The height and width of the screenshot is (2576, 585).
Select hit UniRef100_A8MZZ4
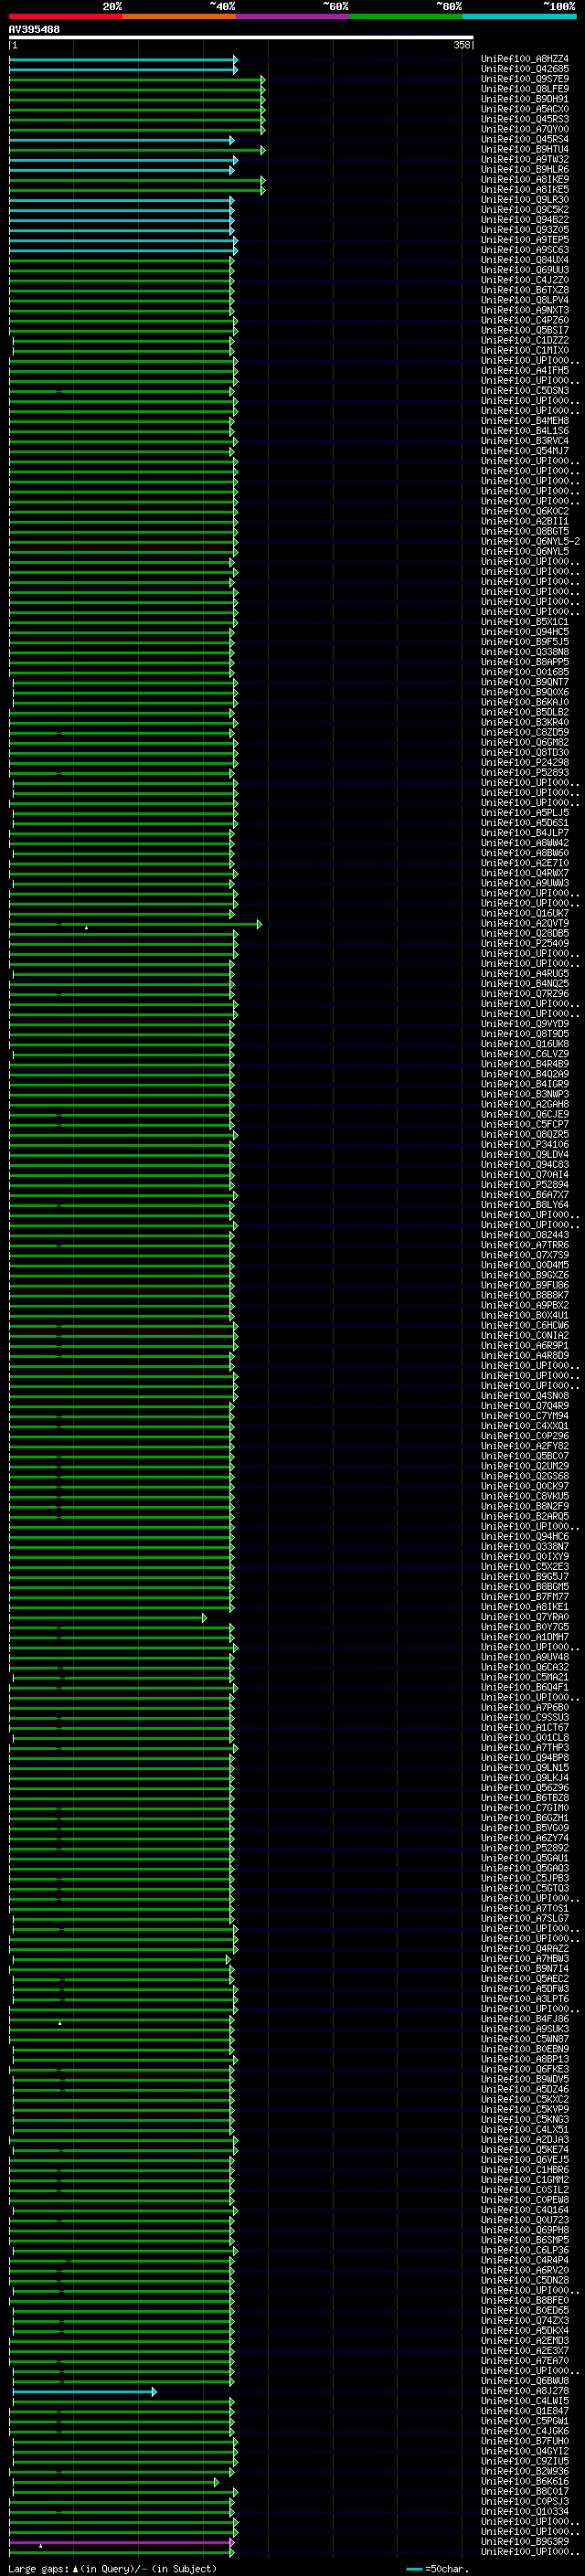click(525, 59)
